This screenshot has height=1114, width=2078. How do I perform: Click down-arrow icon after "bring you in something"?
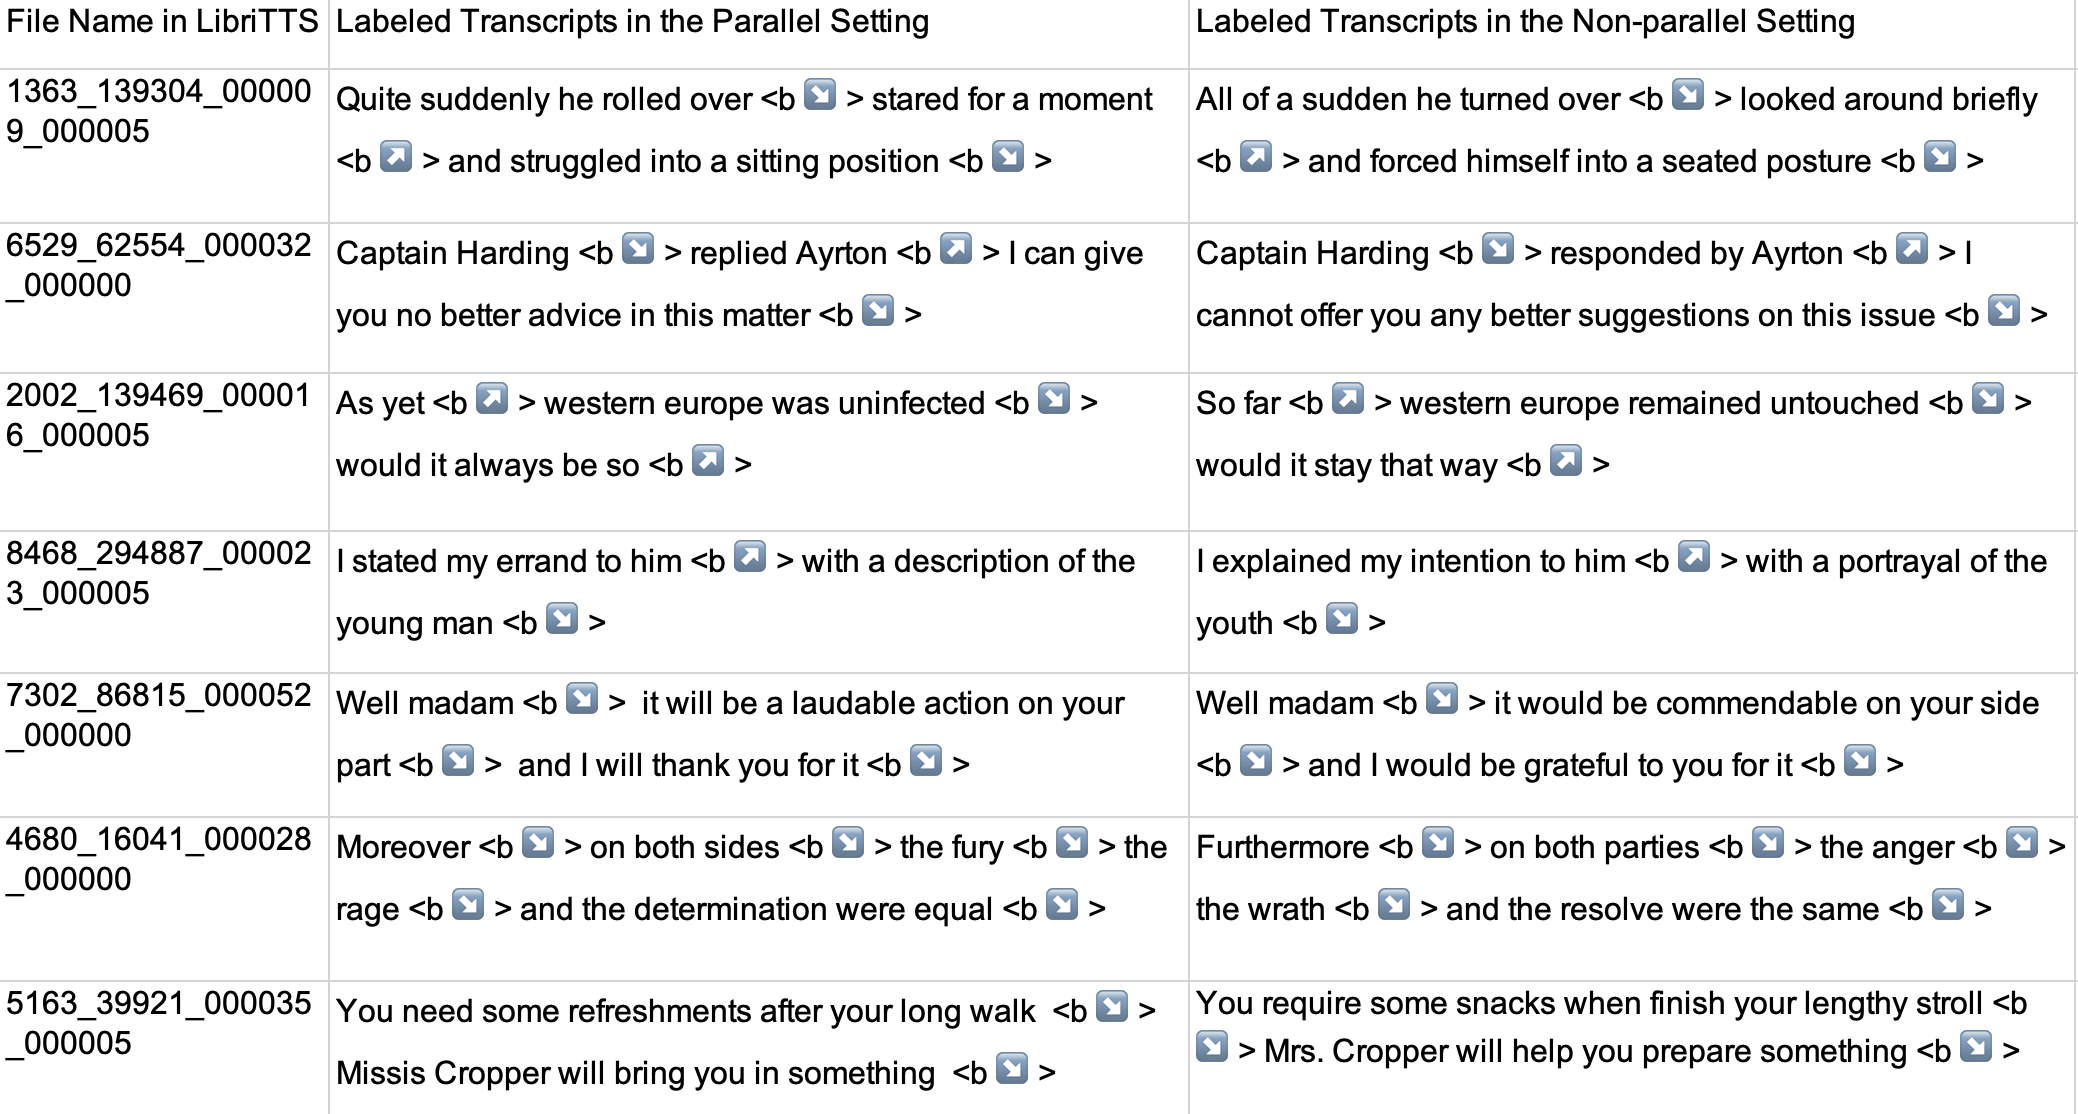[1012, 1069]
